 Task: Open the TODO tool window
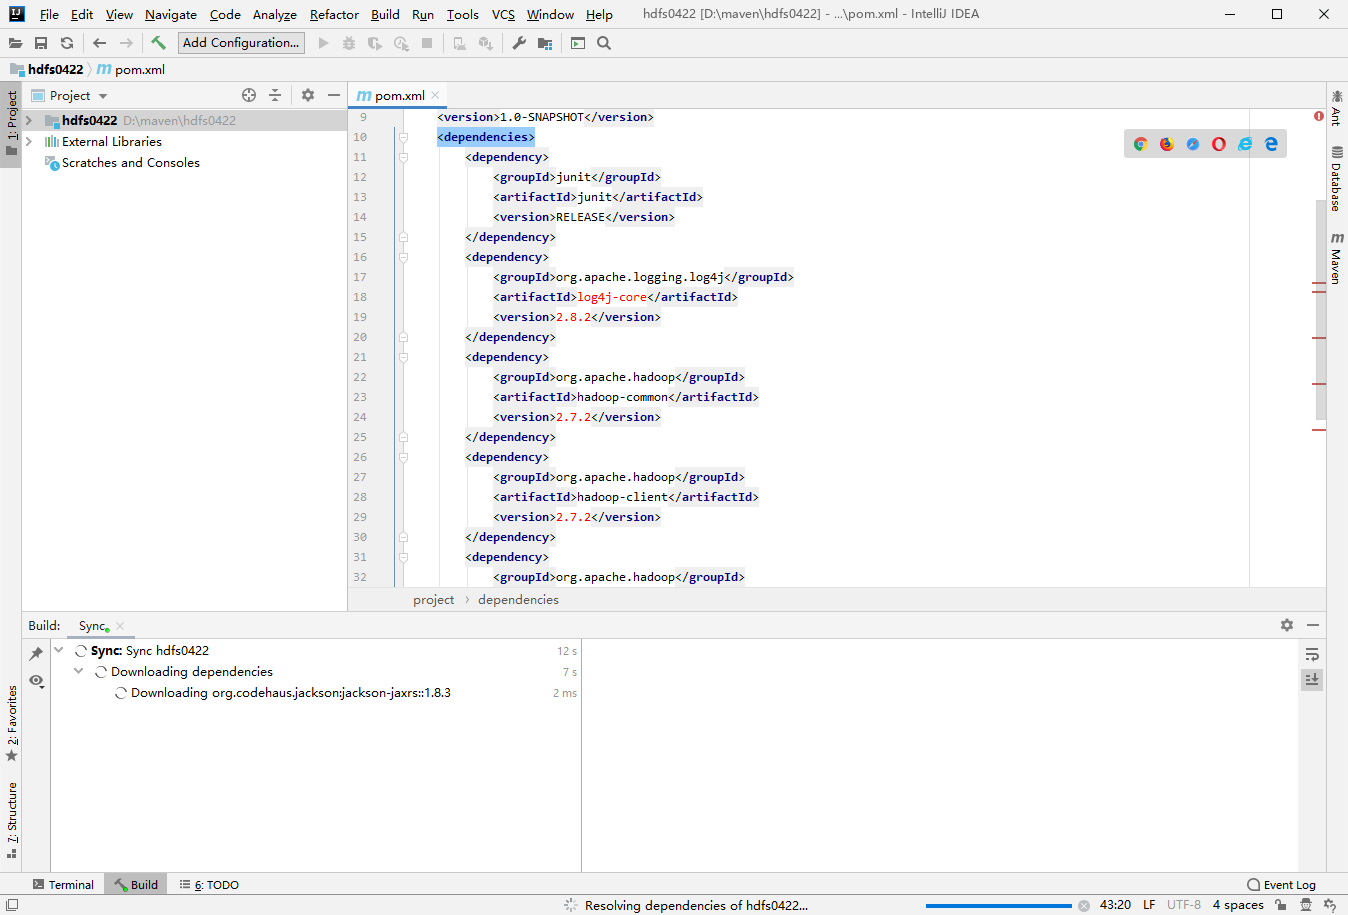point(209,885)
